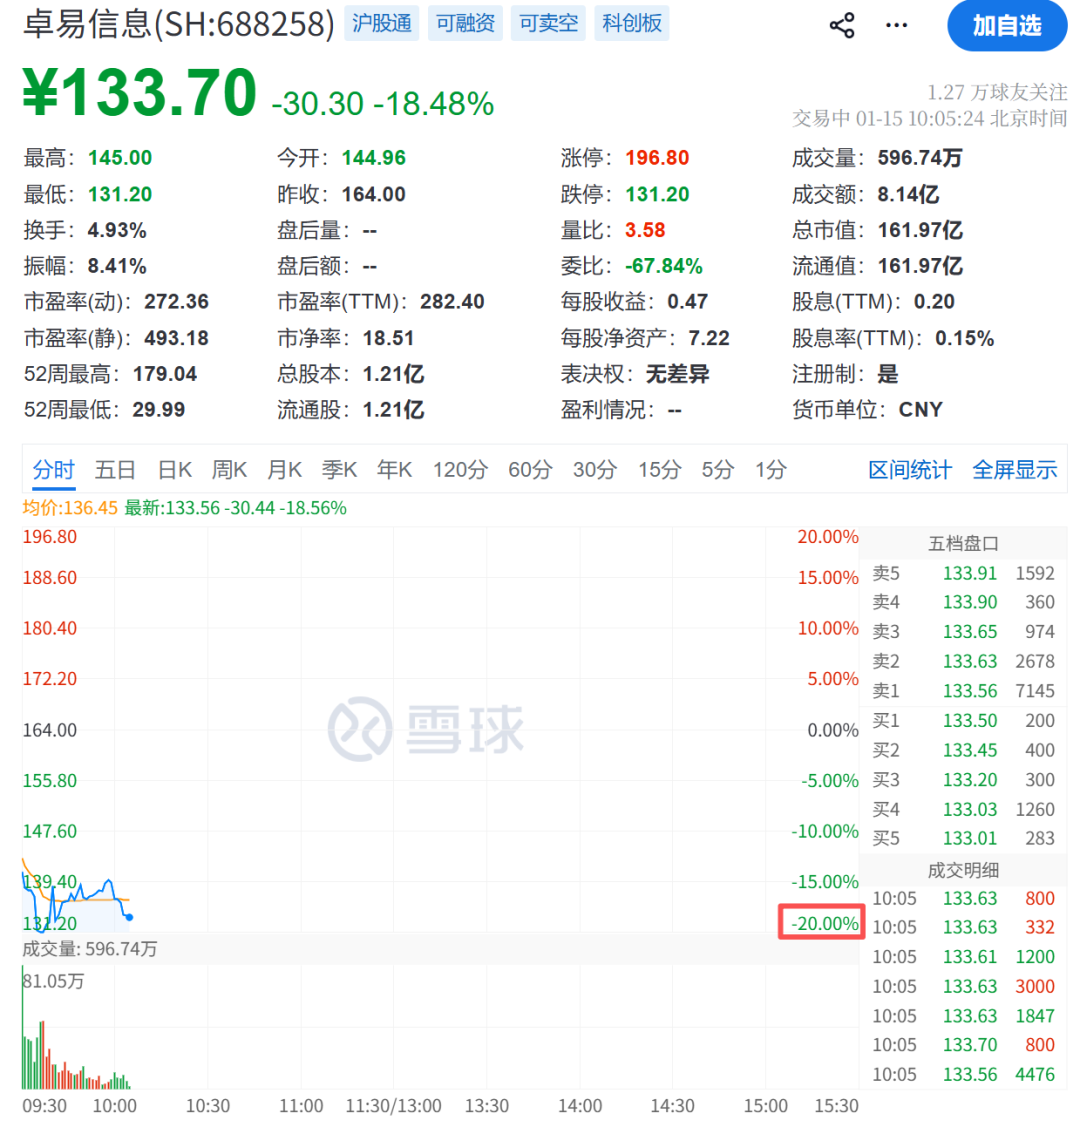Open the more options "..." menu
1080x1127 pixels.
click(x=895, y=25)
